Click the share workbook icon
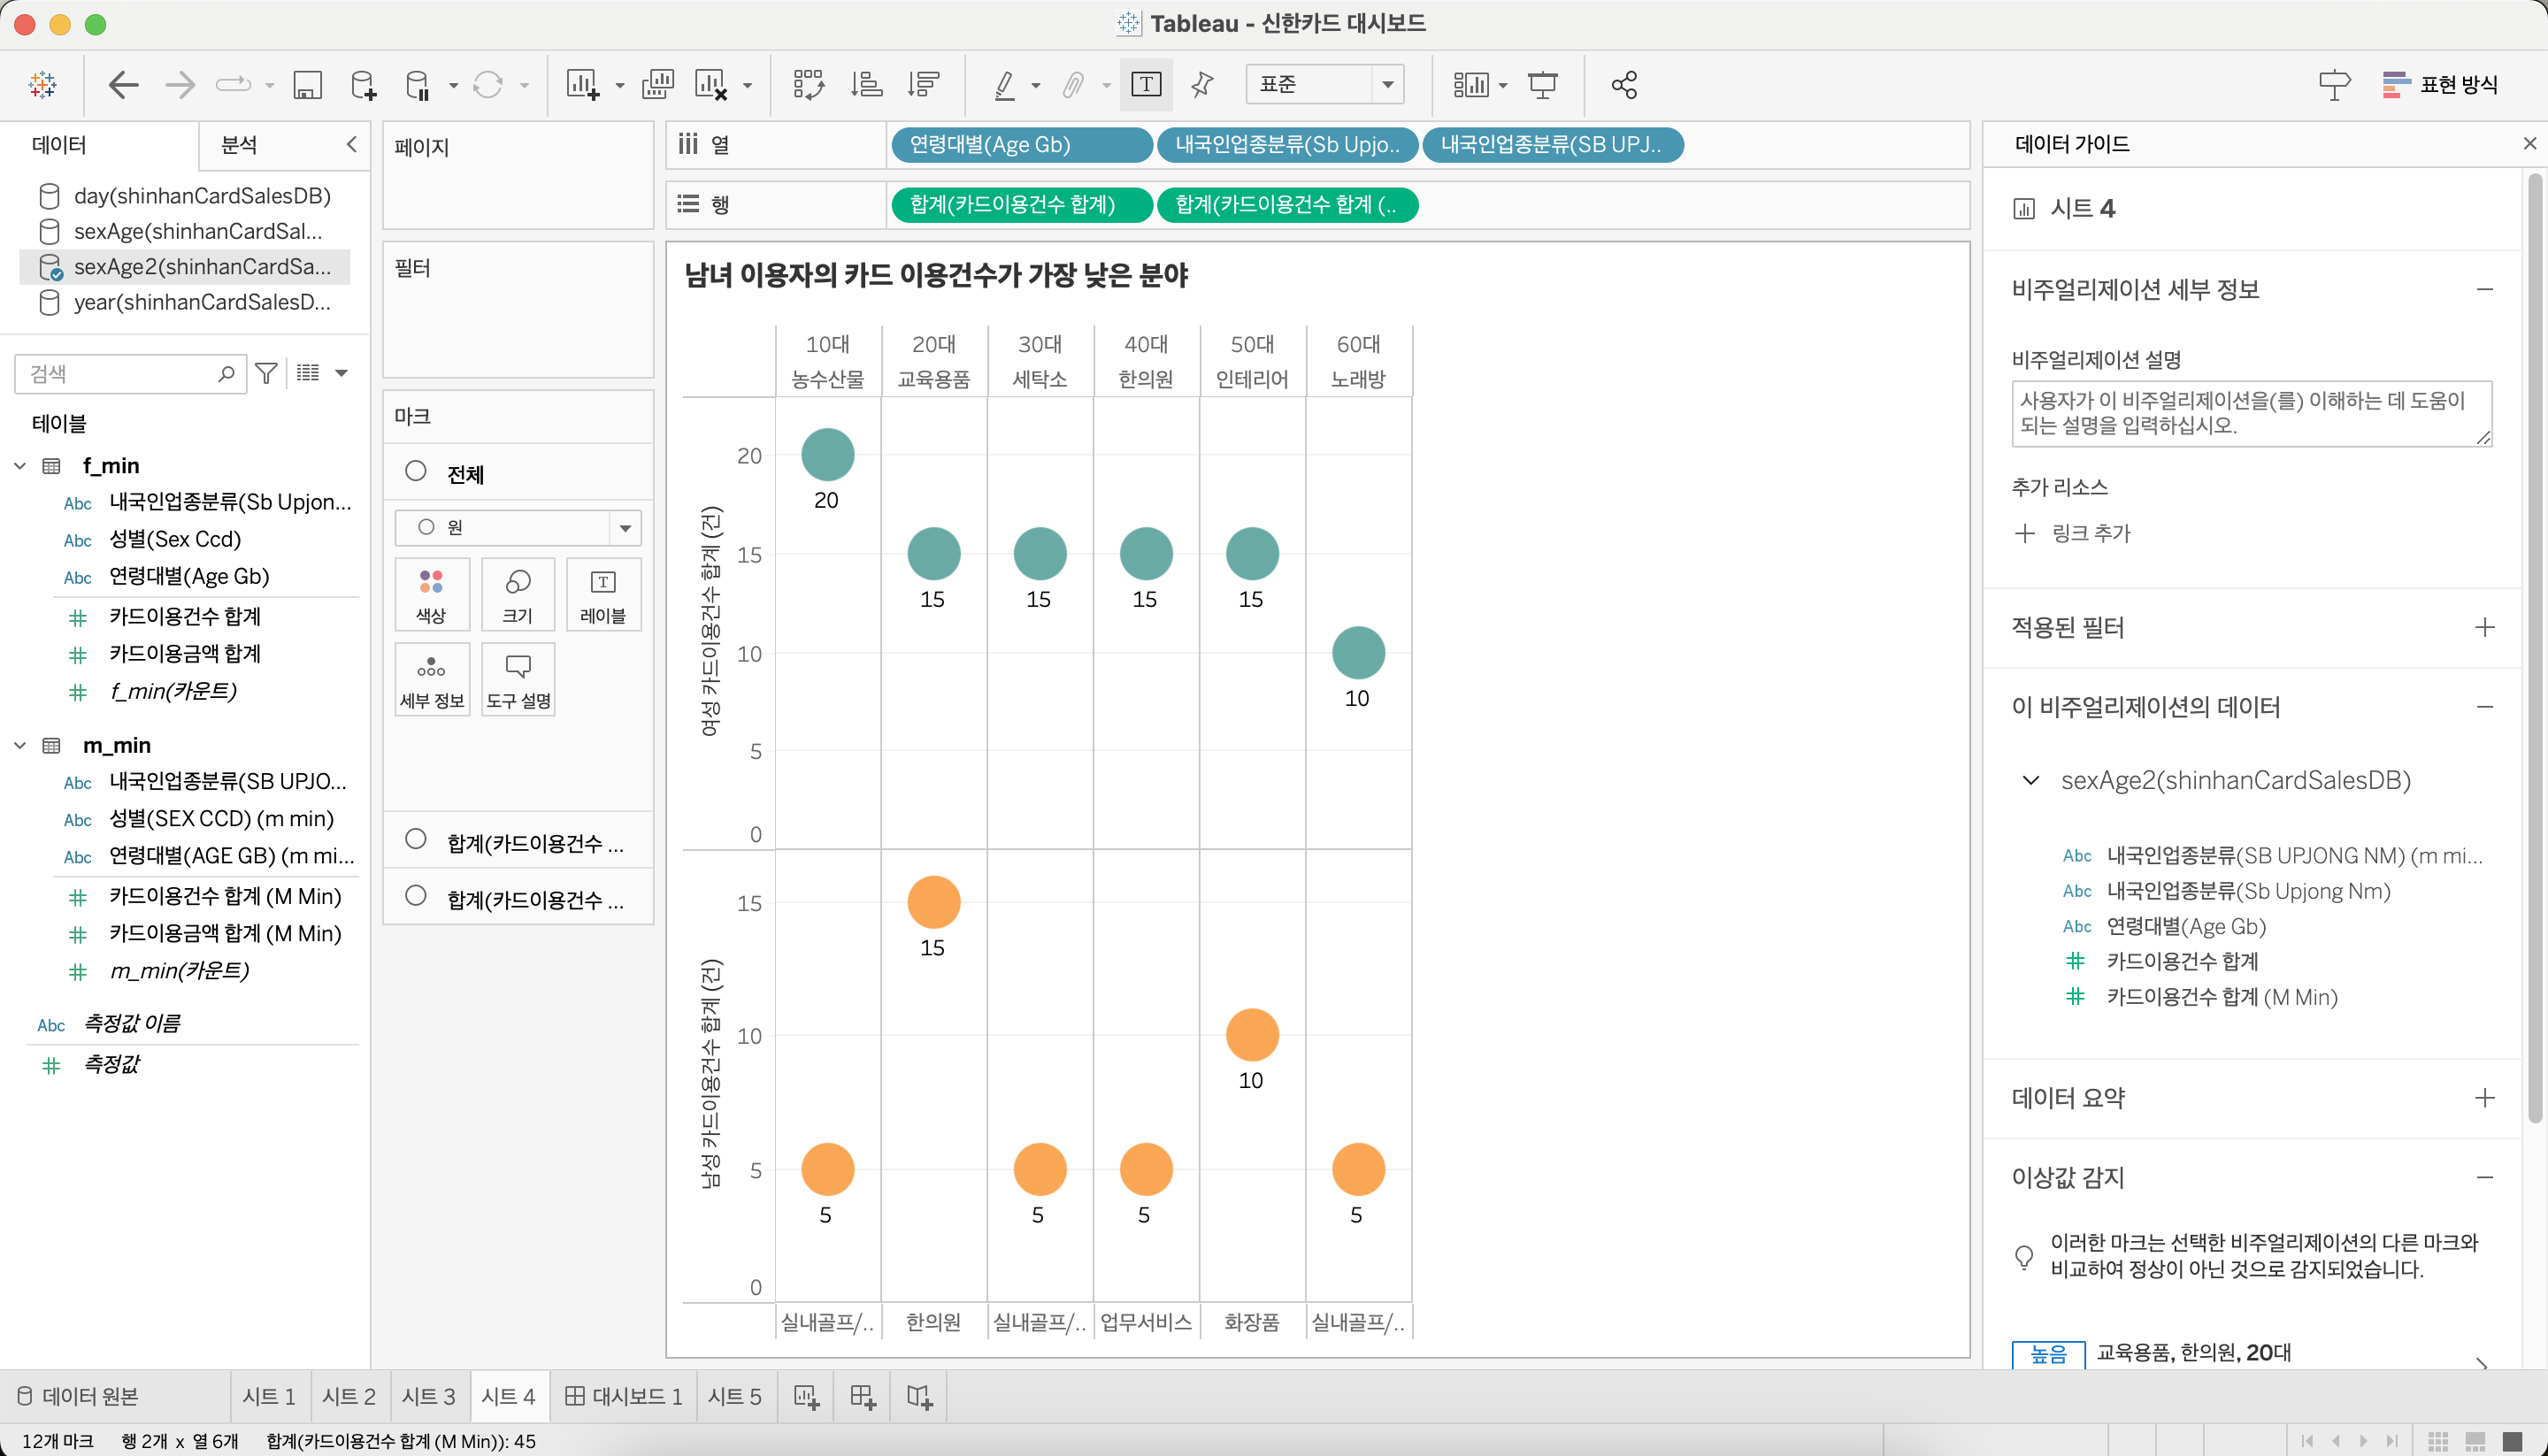The width and height of the screenshot is (2548, 1456). (x=1624, y=85)
